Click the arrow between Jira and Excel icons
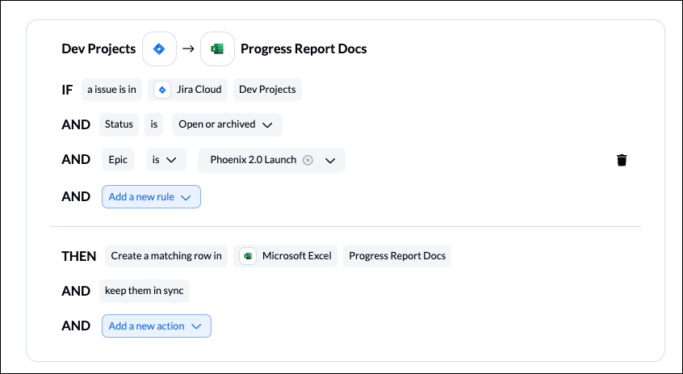The image size is (683, 374). click(x=188, y=49)
